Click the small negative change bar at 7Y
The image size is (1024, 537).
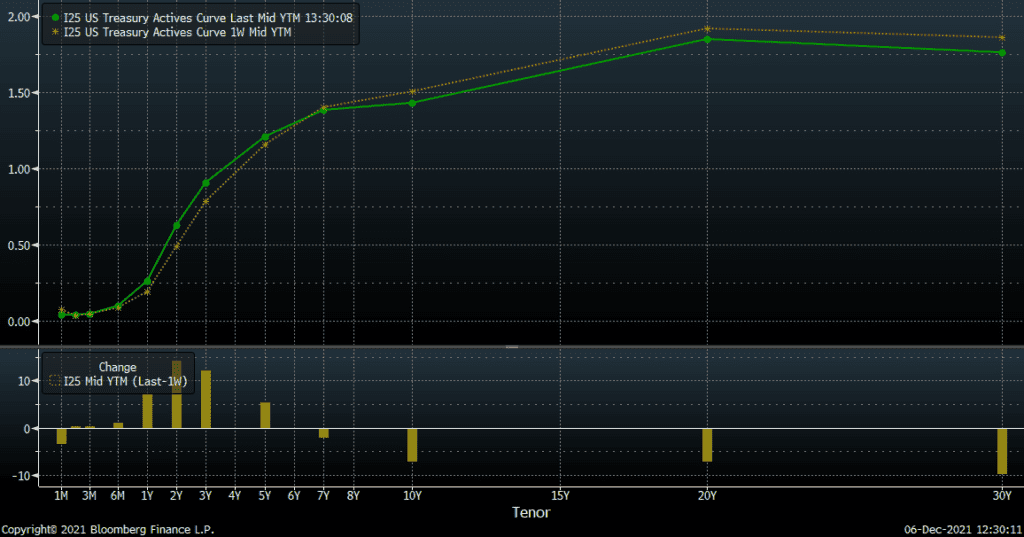(x=323, y=433)
